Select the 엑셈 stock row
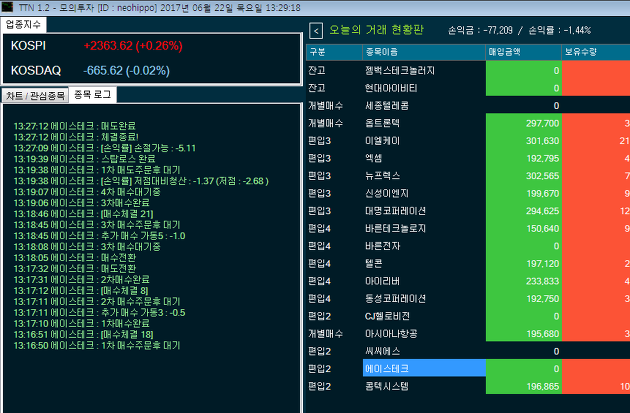The width and height of the screenshot is (630, 413). pyautogui.click(x=468, y=158)
